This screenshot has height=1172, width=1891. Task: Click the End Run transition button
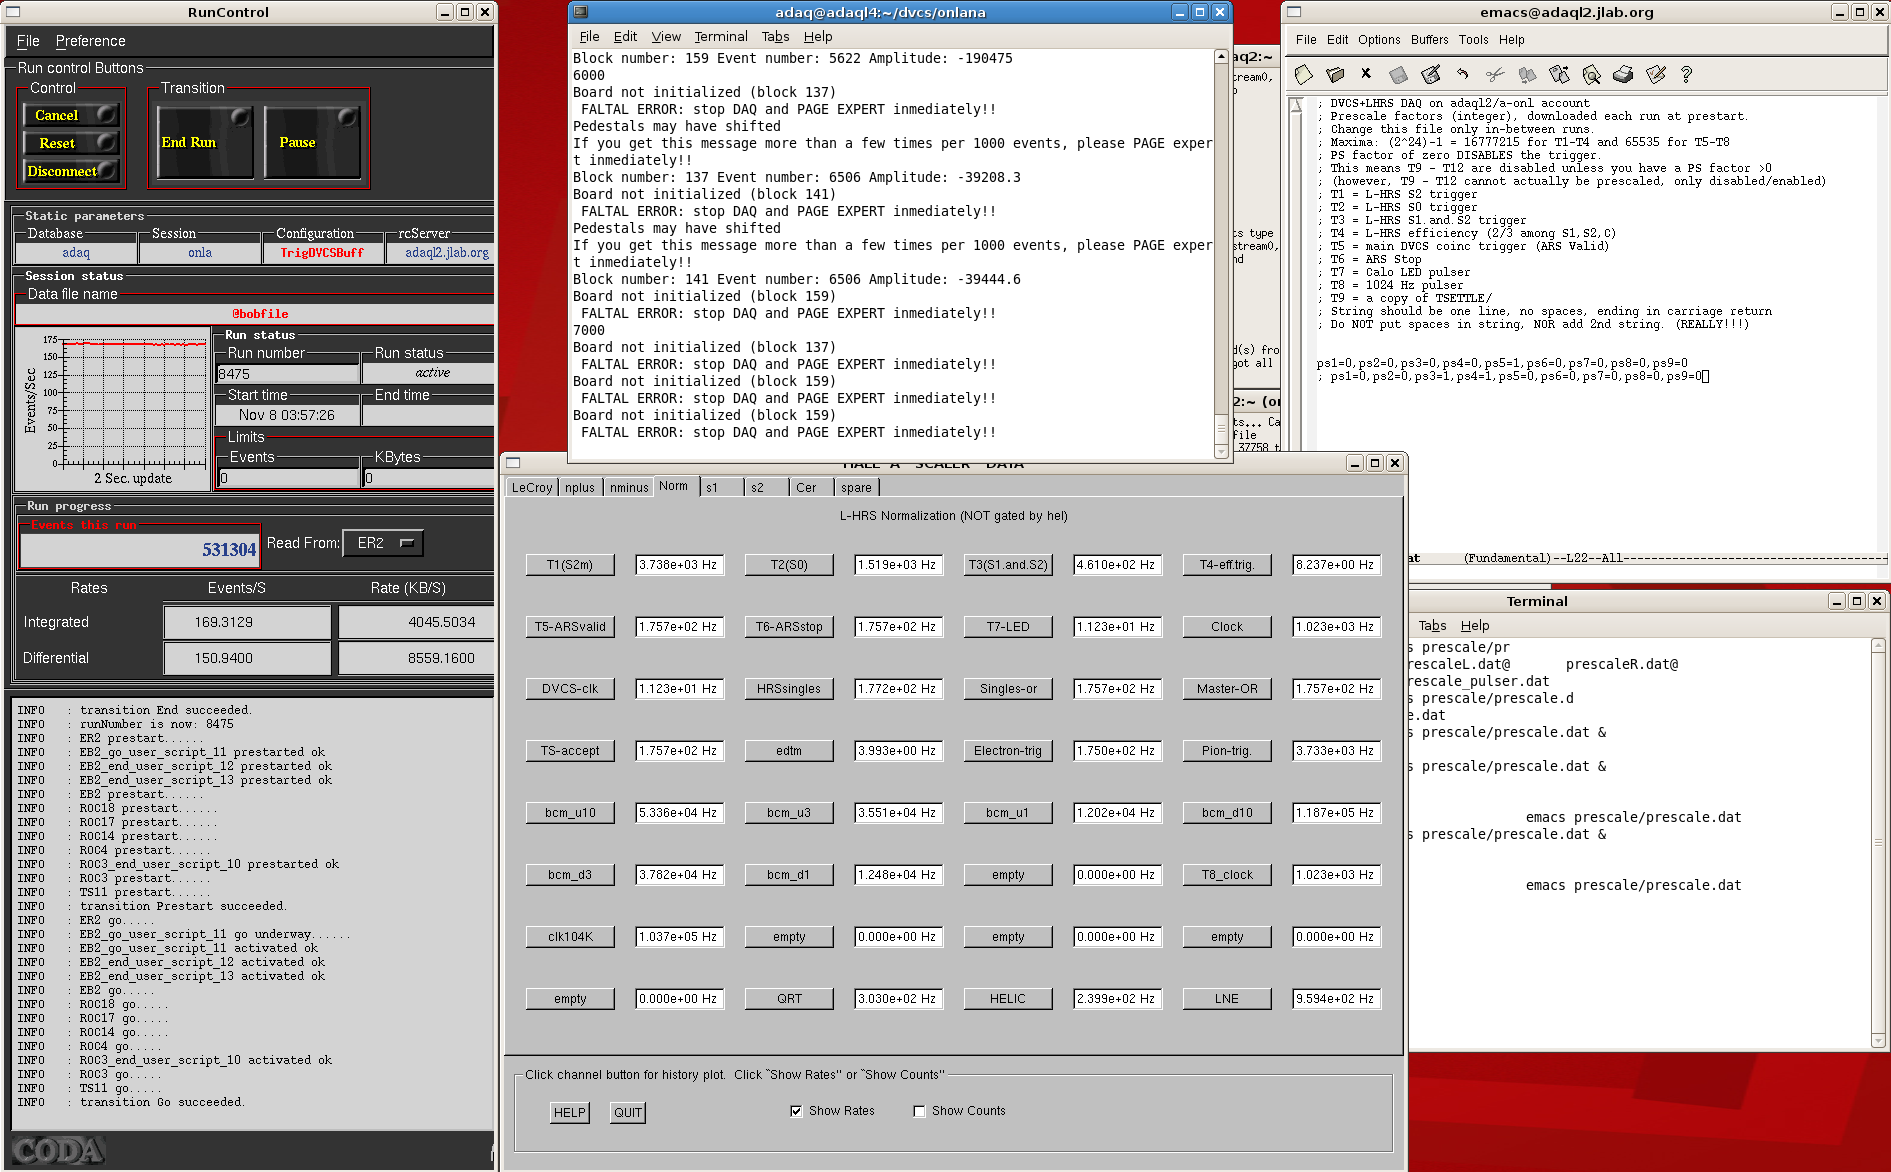pos(204,142)
